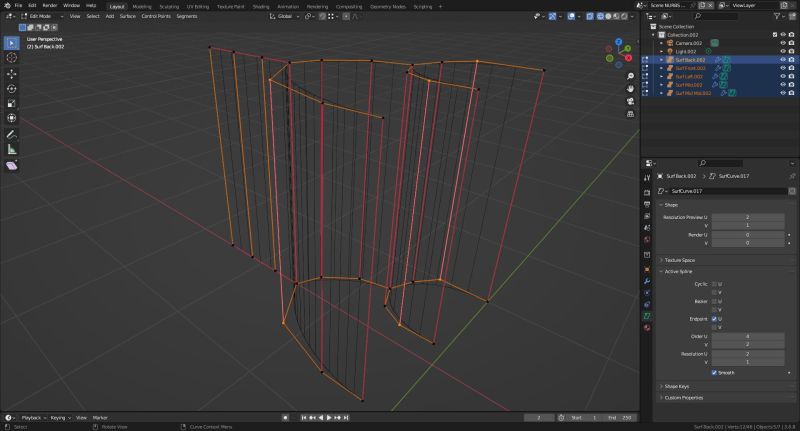
Task: Click the play animation button
Action: (329, 418)
